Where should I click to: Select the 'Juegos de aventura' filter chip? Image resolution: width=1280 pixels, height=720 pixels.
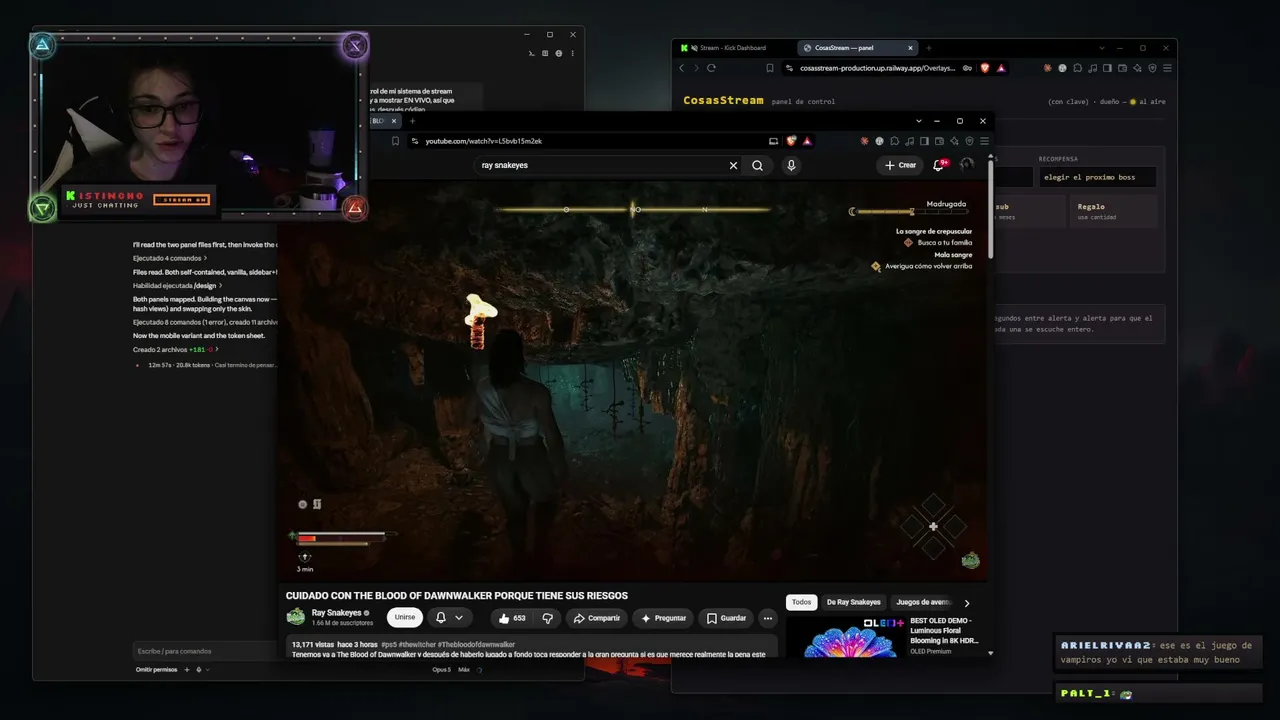pyautogui.click(x=923, y=603)
